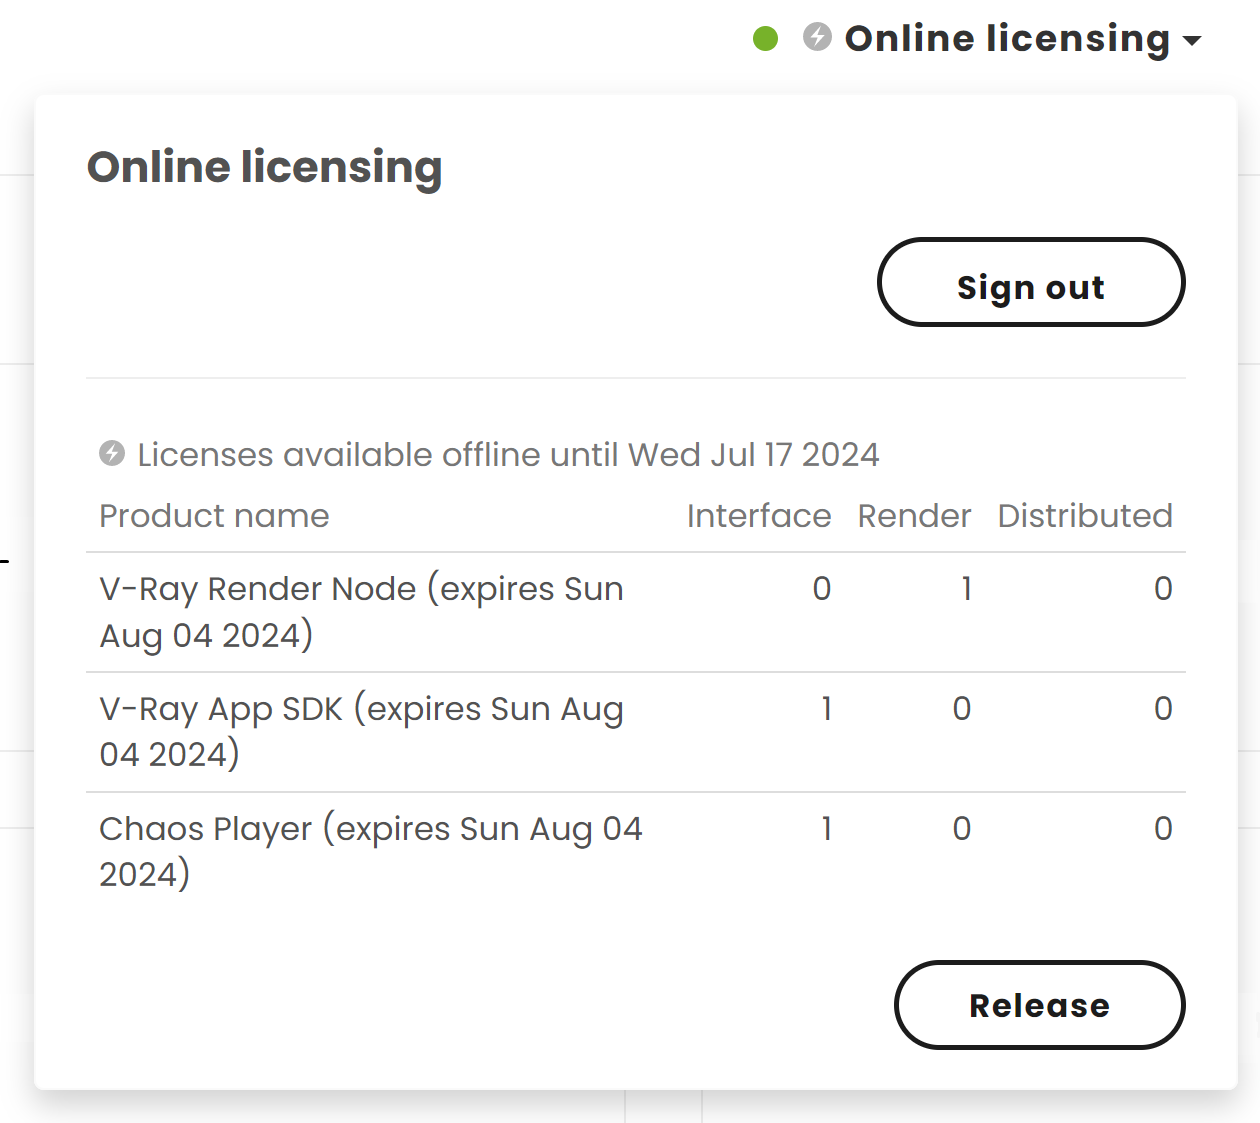Click the Distributed column header

tap(1085, 516)
